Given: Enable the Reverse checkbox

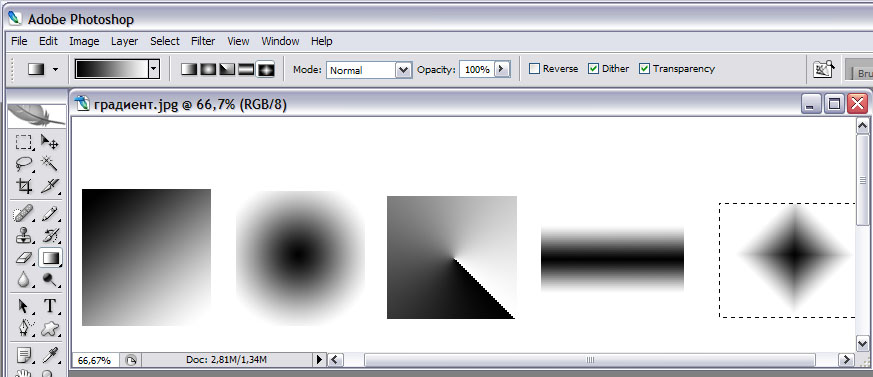Looking at the screenshot, I should click(534, 69).
